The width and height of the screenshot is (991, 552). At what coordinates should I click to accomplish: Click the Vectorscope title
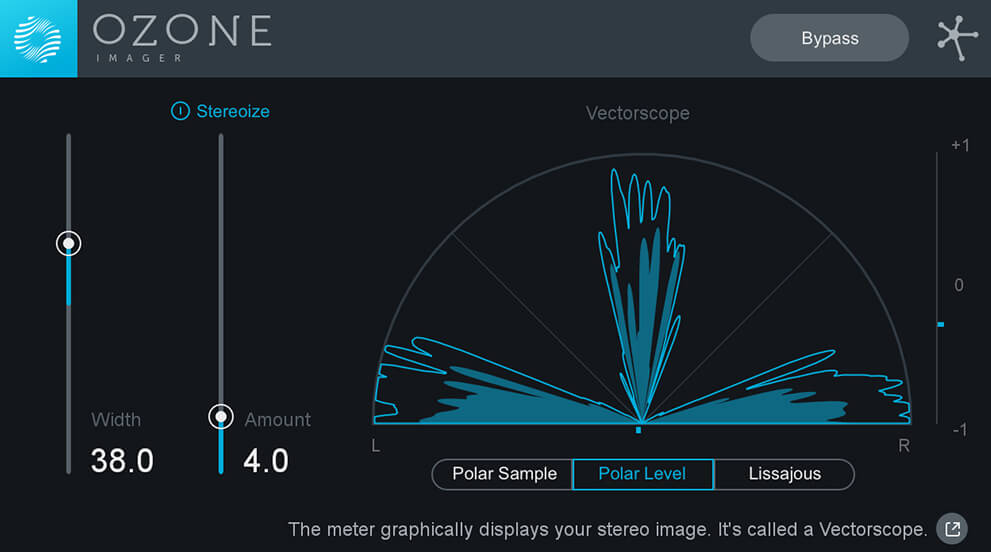pos(637,113)
